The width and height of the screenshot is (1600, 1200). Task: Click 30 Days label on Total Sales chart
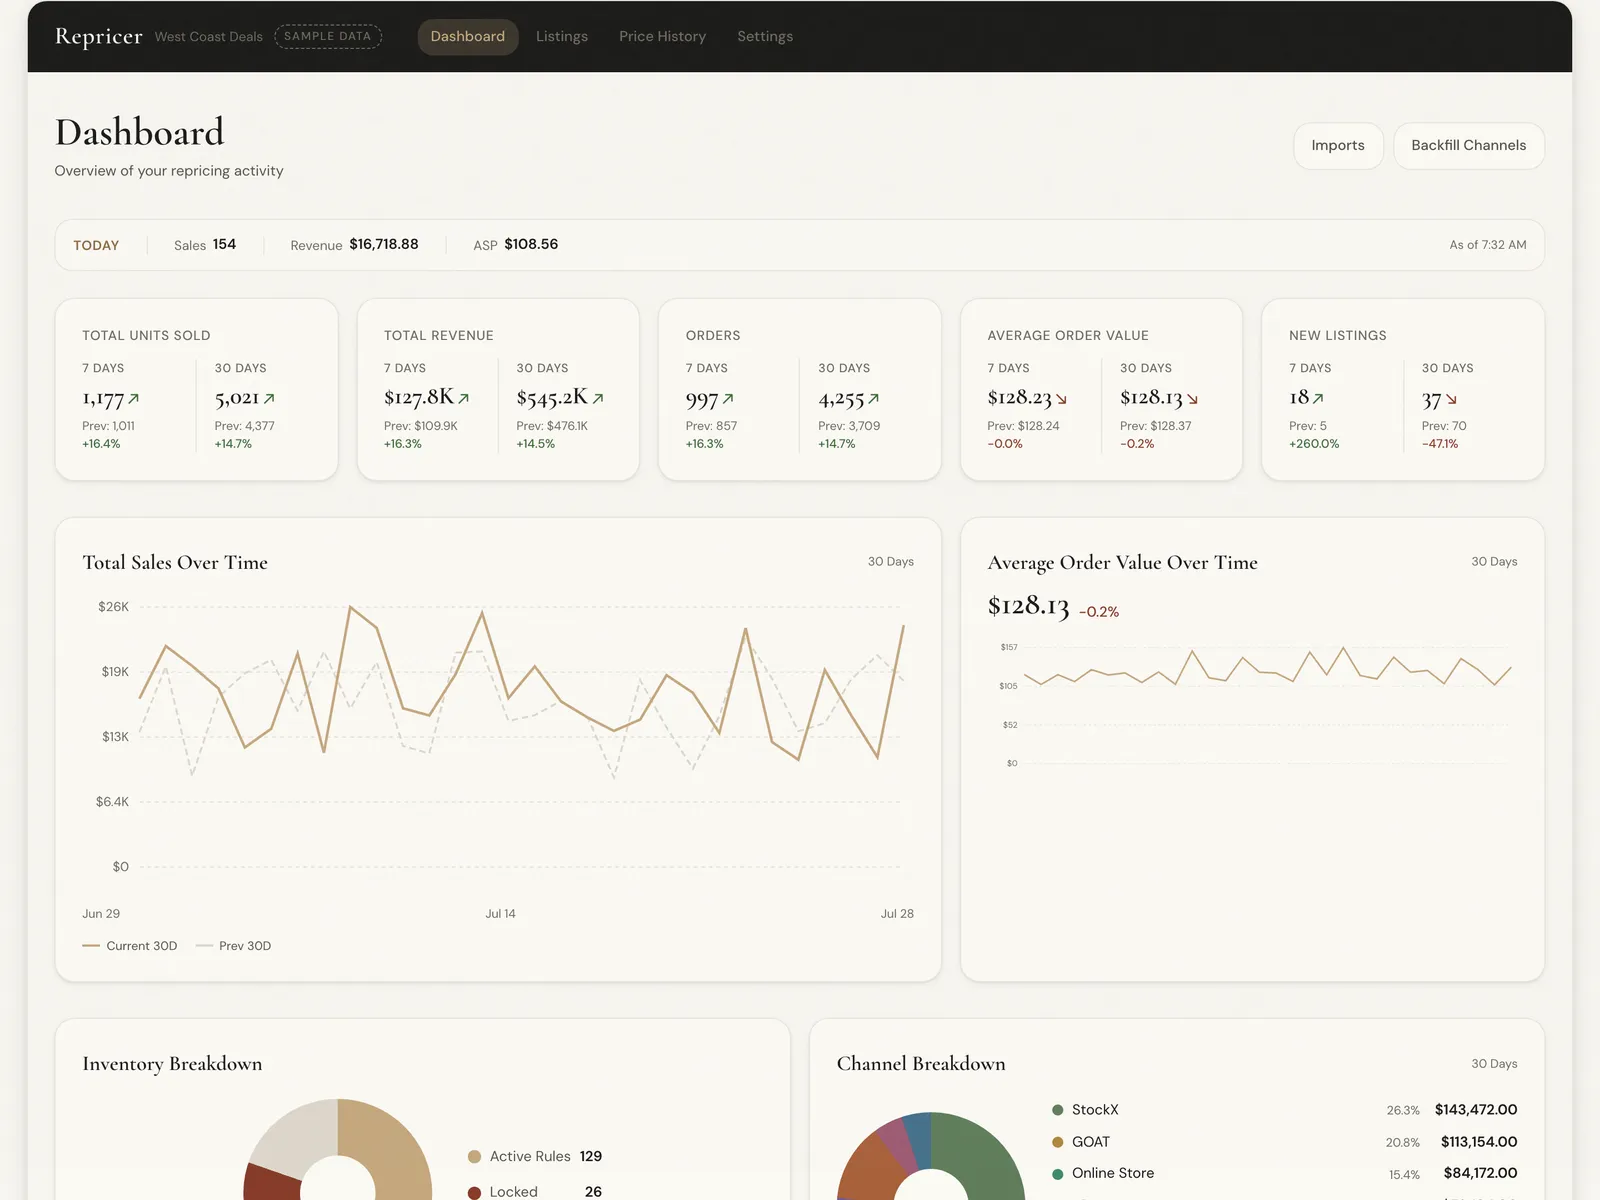pos(891,562)
